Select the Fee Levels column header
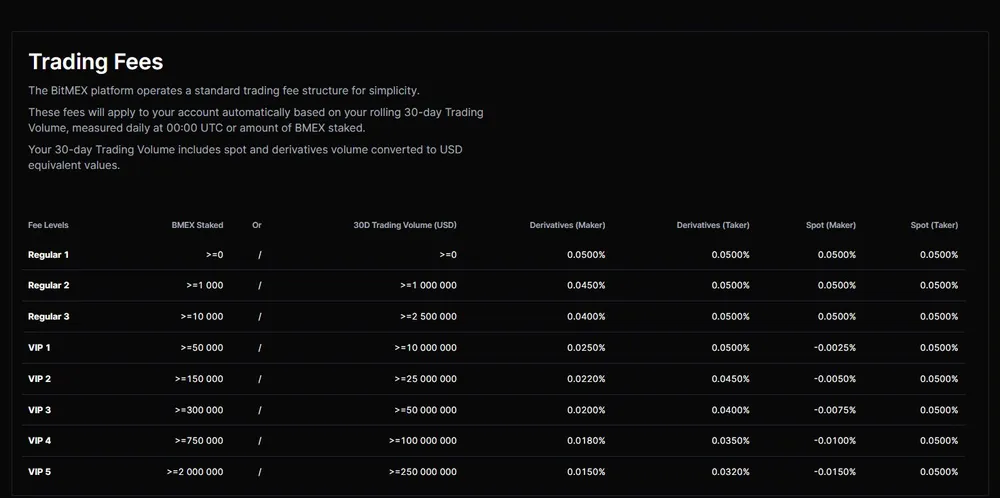Screen dimensions: 1000x498 (48, 225)
